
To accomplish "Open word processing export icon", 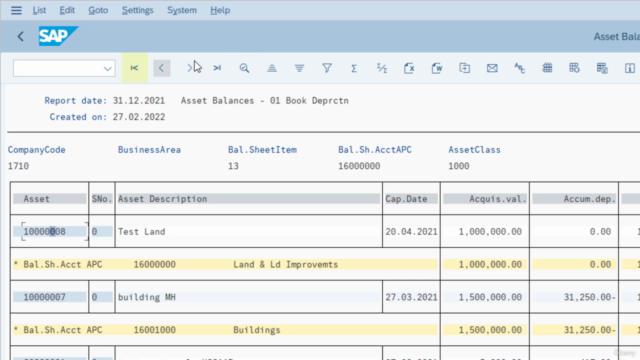I will [x=437, y=68].
